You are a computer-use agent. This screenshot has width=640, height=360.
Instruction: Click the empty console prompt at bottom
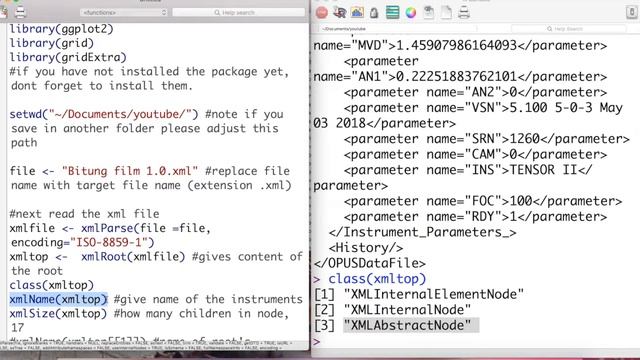[x=317, y=341]
